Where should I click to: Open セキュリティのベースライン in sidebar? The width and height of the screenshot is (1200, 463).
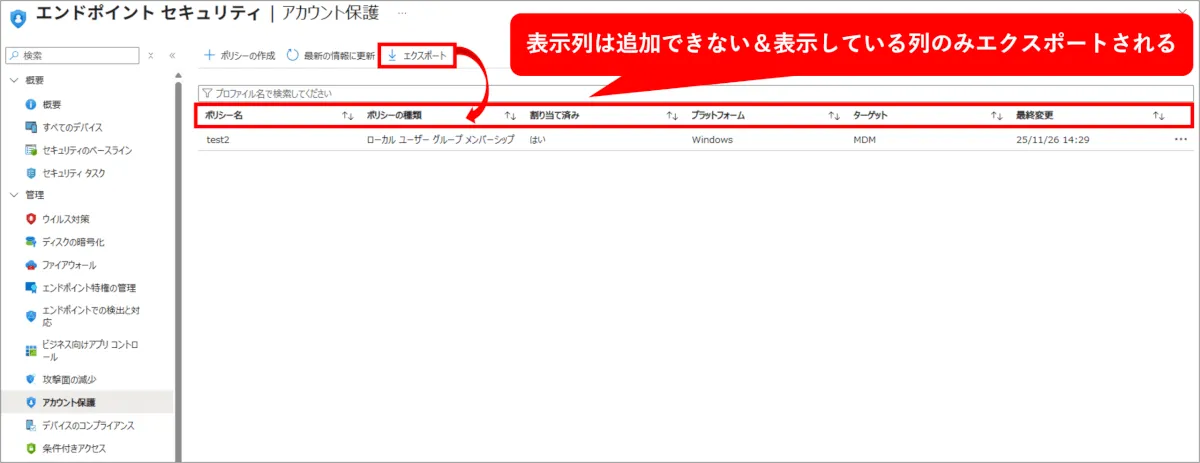pyautogui.click(x=87, y=150)
